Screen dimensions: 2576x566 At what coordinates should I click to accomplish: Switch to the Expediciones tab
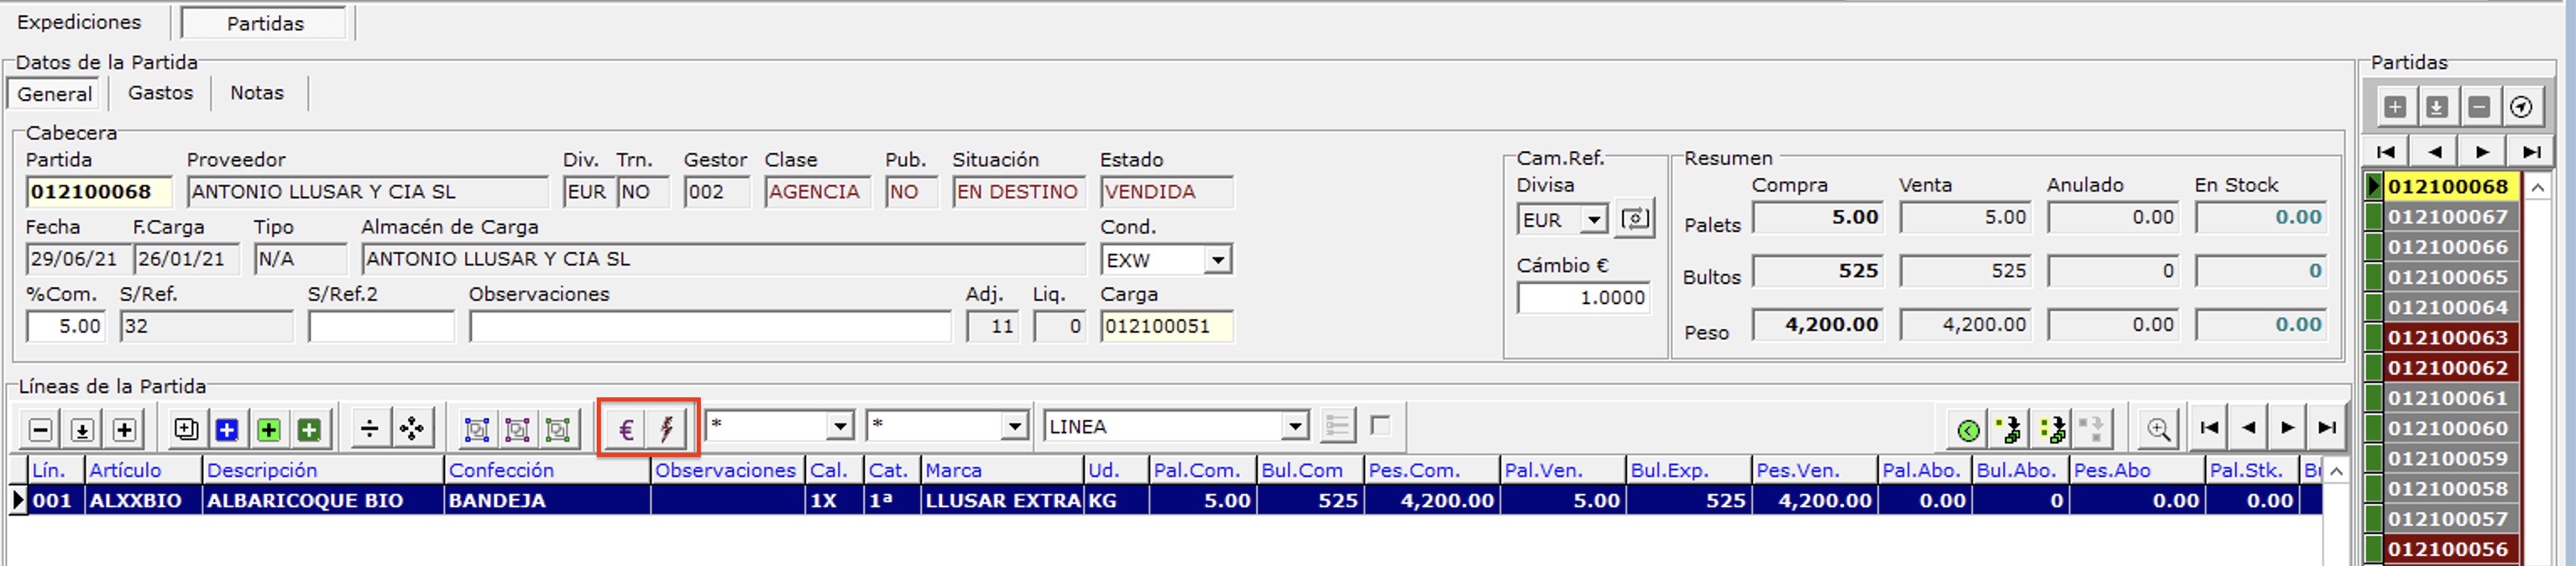click(79, 22)
